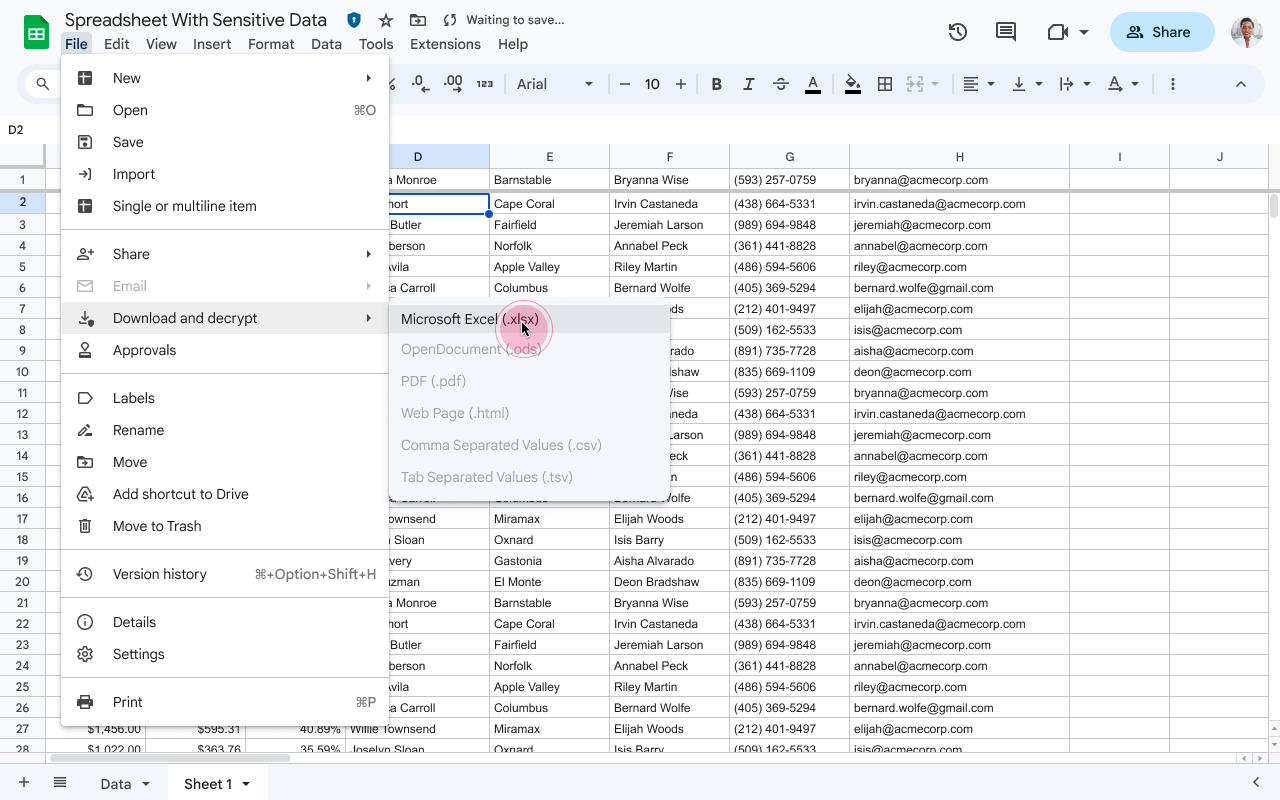Open the Help menu
1280x800 pixels.
pos(513,44)
